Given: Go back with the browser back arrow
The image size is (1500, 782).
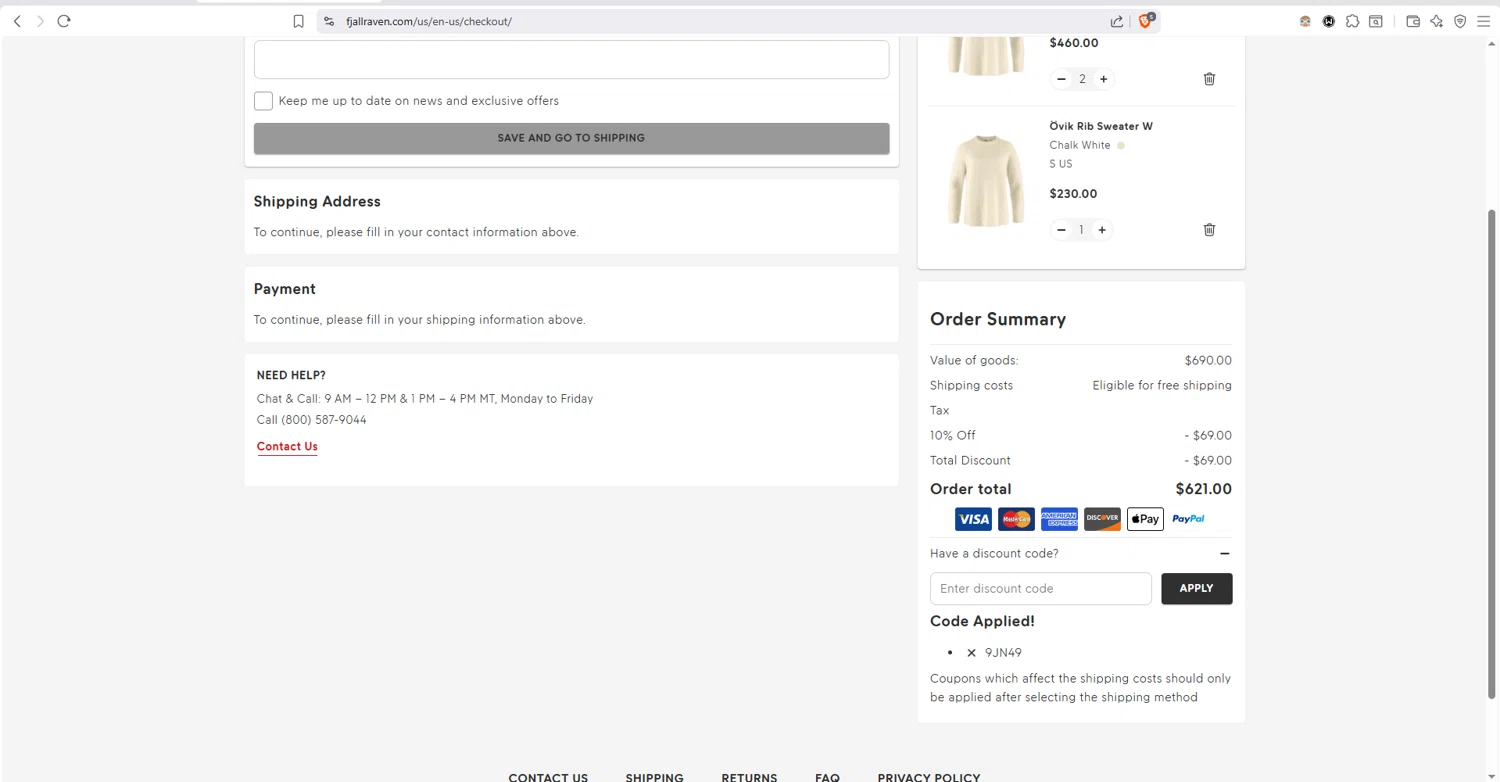Looking at the screenshot, I should click(x=17, y=21).
